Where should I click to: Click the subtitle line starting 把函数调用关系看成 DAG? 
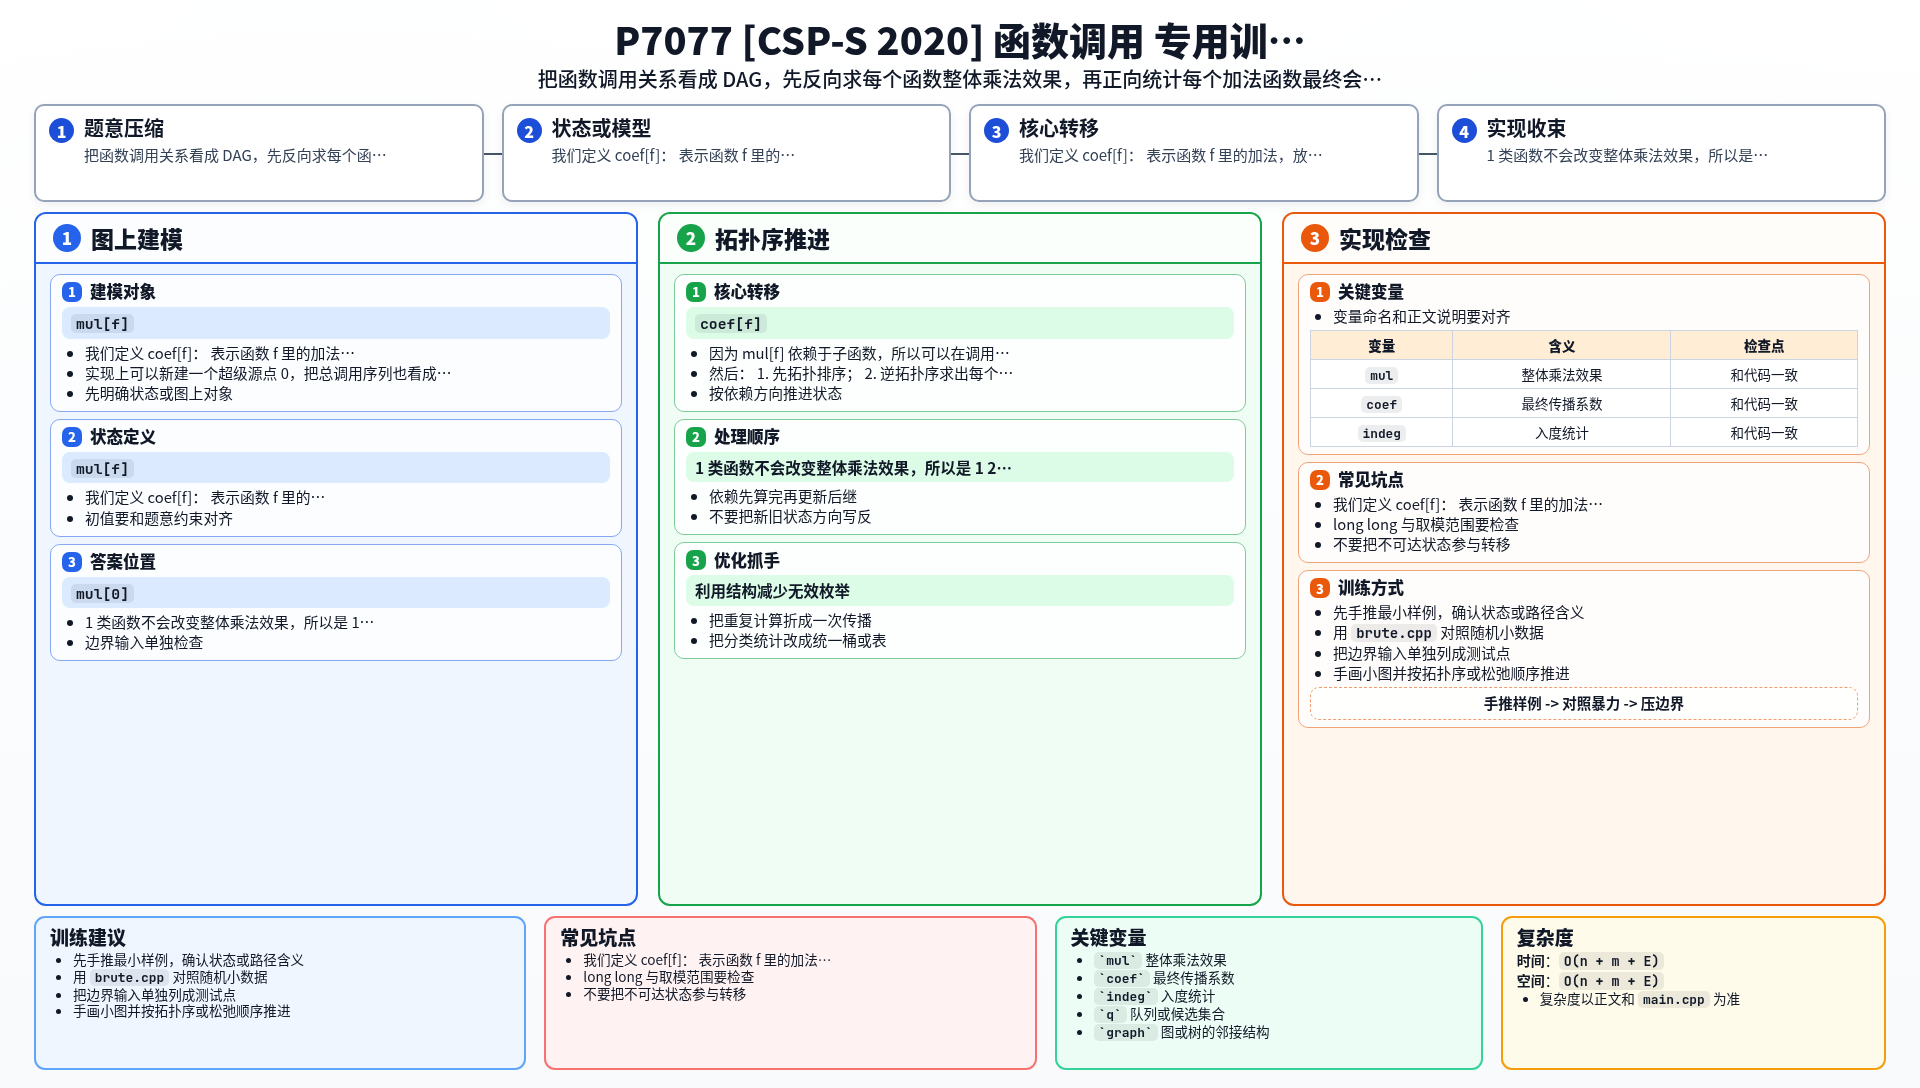click(x=960, y=80)
